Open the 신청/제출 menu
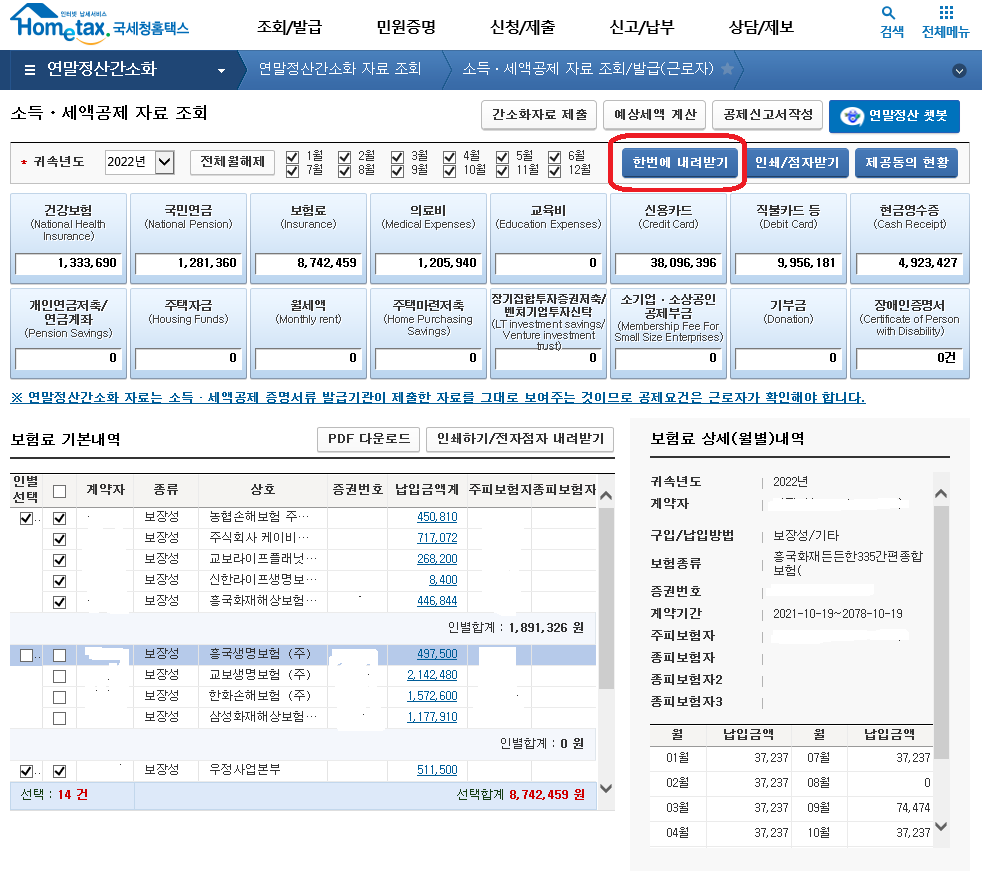Screen dimensions: 982x871 523,27
